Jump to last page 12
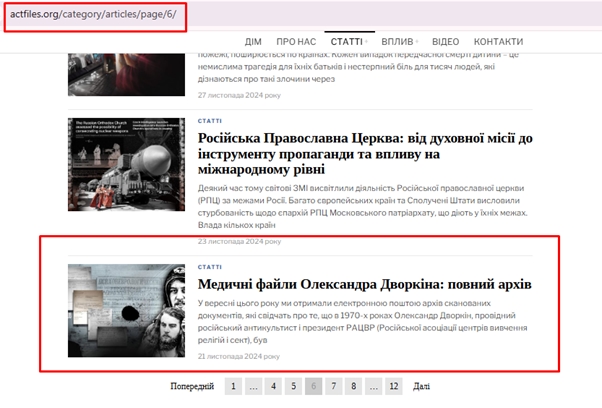The height and width of the screenshot is (408, 602). 394,386
